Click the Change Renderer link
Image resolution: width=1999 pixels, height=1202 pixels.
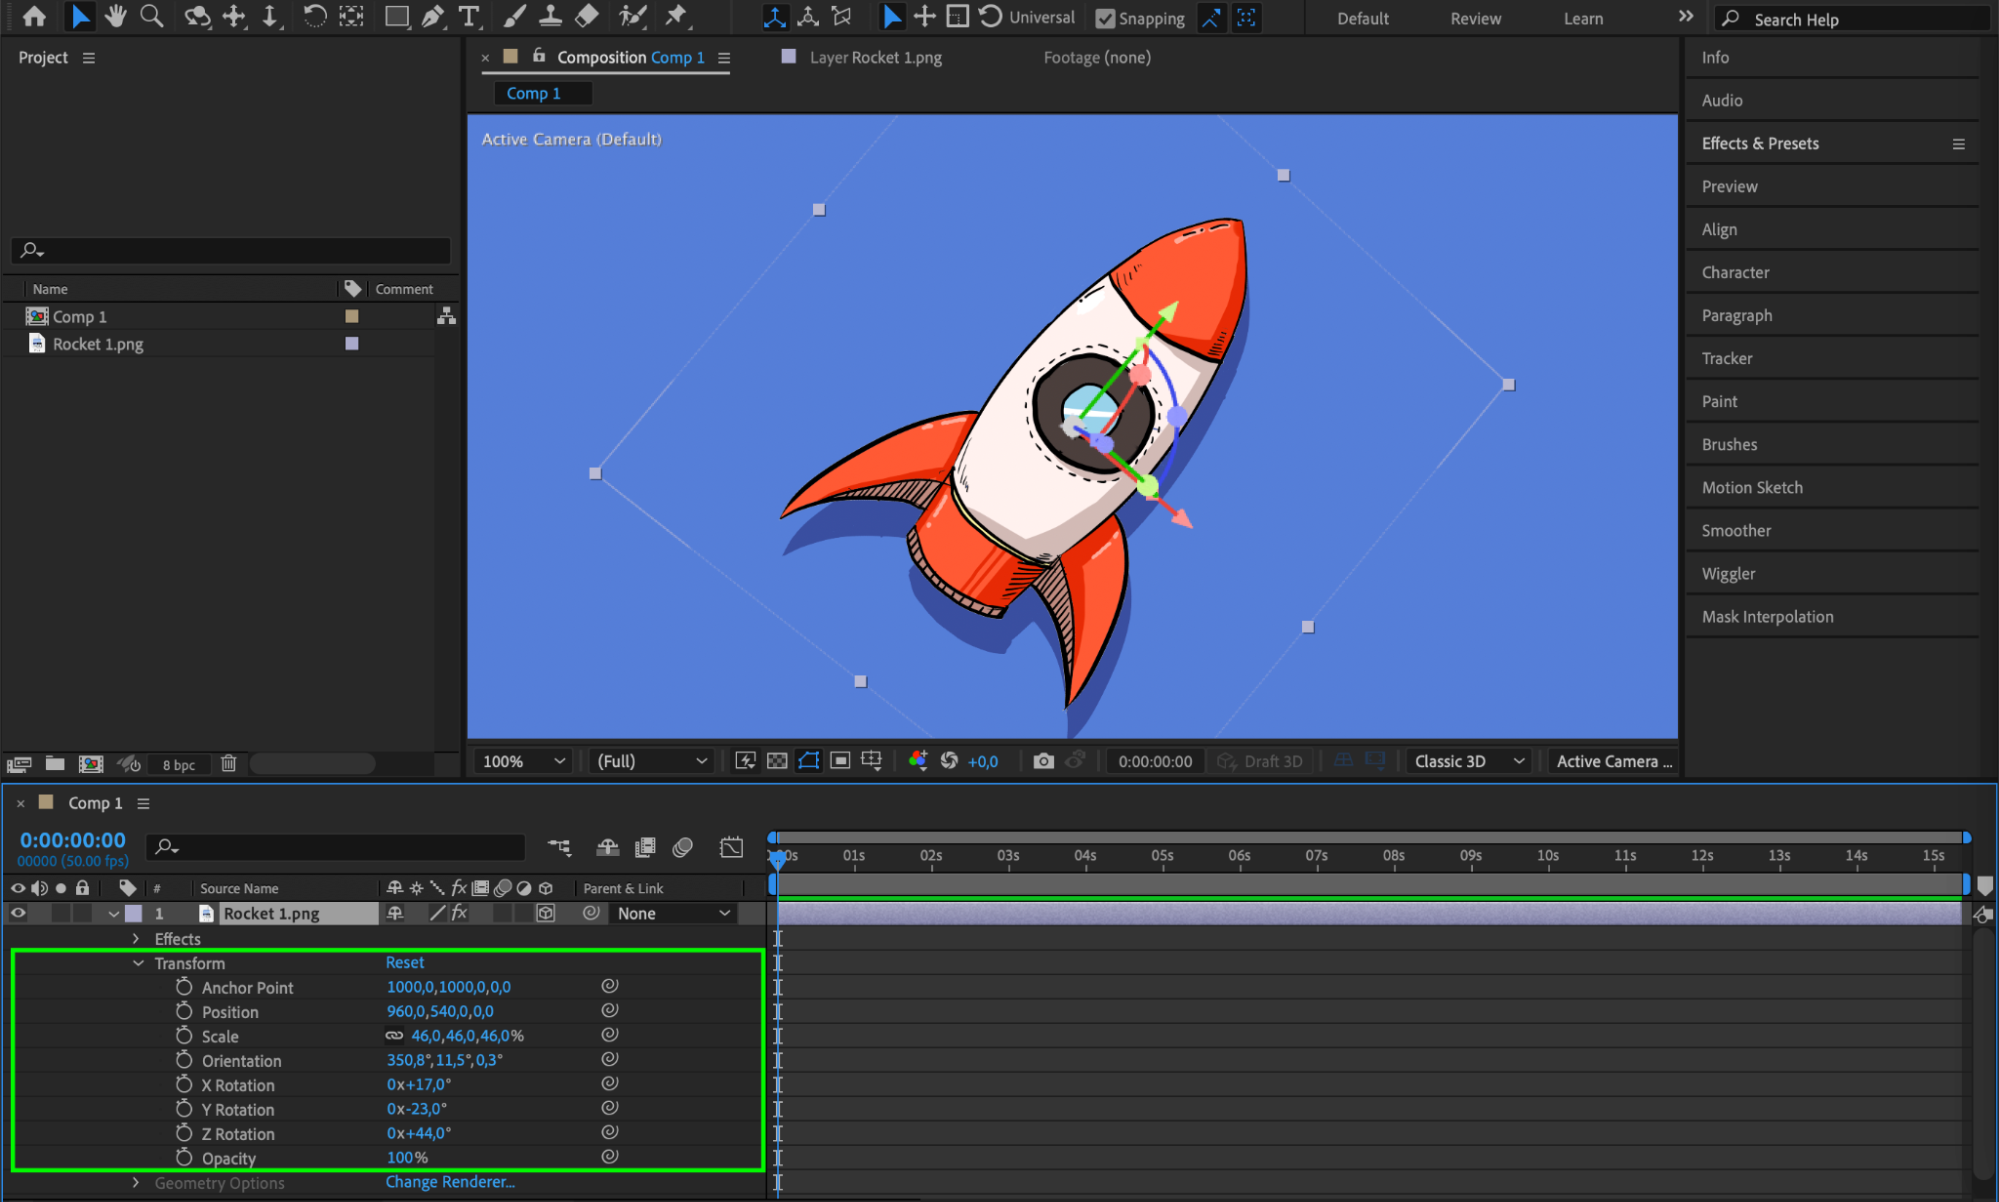[450, 1182]
